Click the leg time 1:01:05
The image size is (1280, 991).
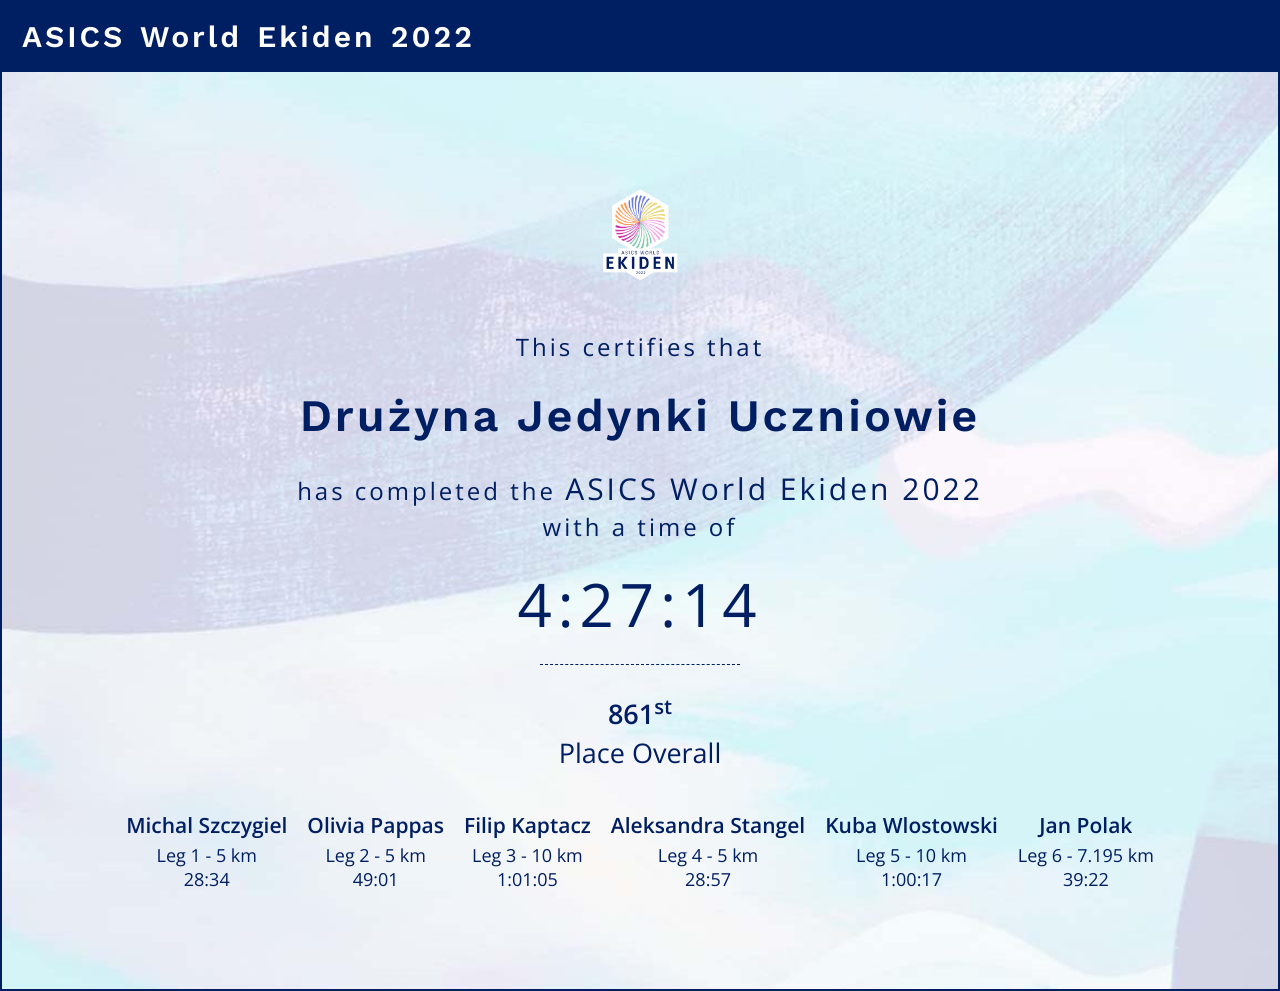click(528, 880)
